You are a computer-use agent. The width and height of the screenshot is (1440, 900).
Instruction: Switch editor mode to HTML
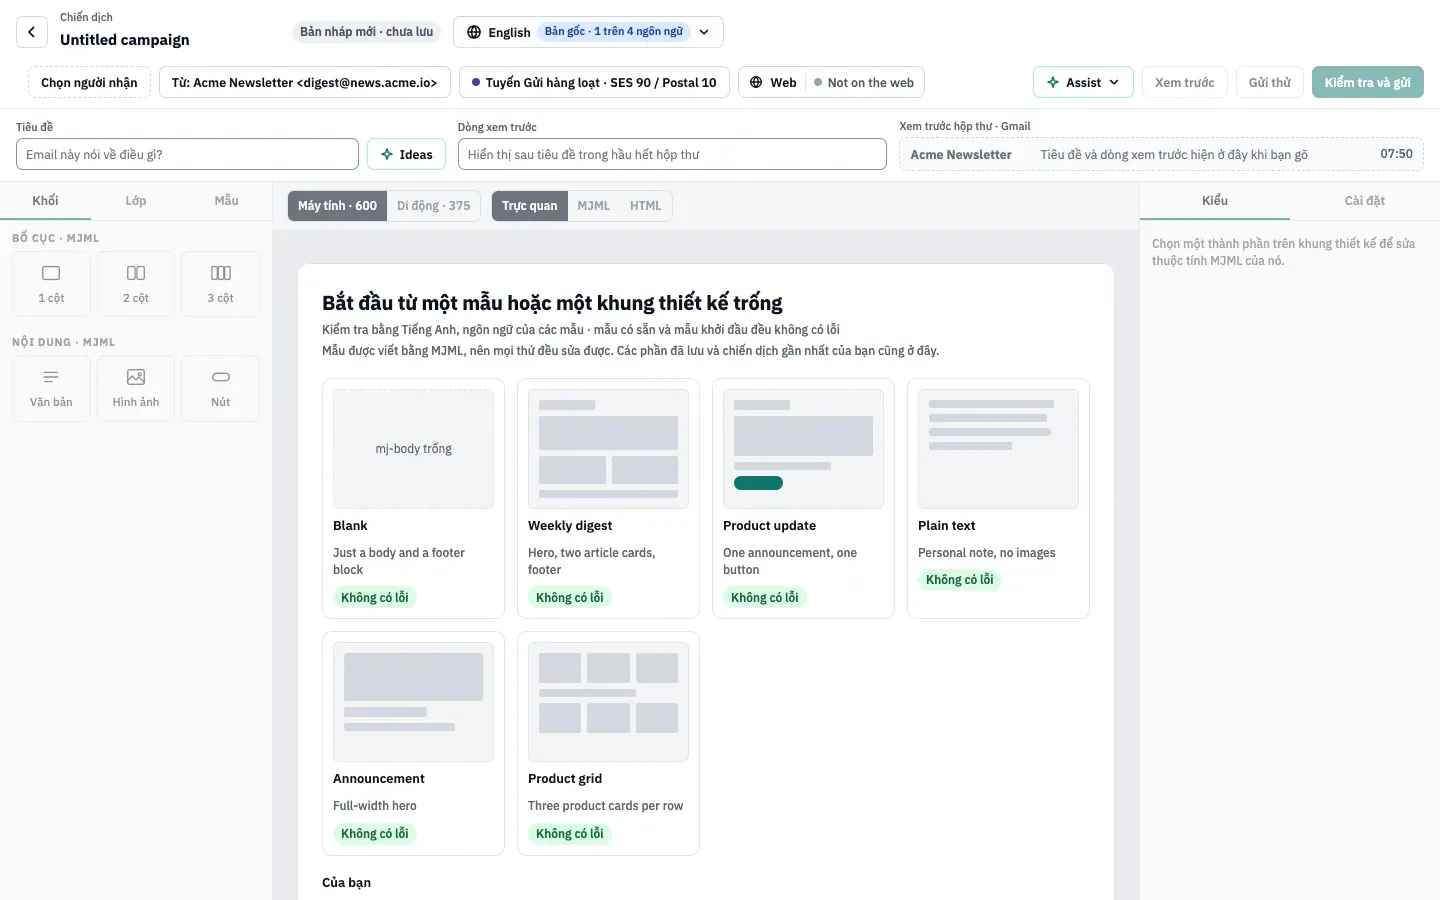pyautogui.click(x=645, y=206)
